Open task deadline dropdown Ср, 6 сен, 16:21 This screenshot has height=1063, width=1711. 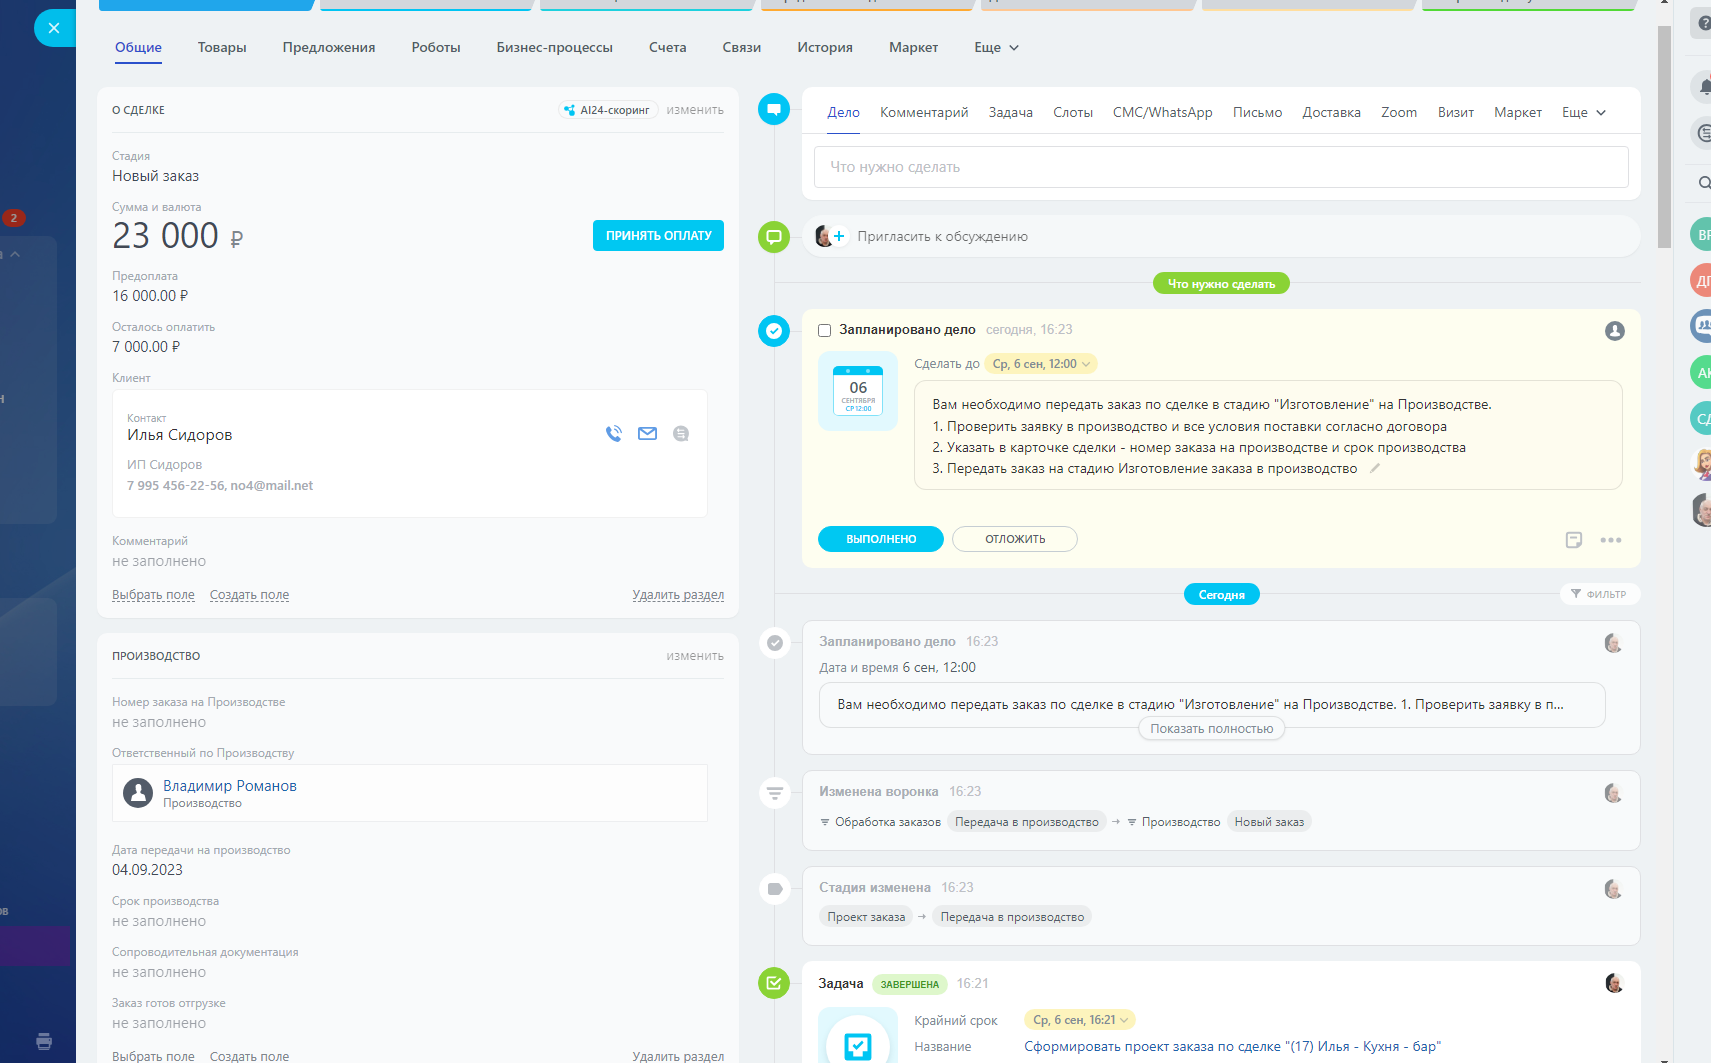click(1080, 1020)
